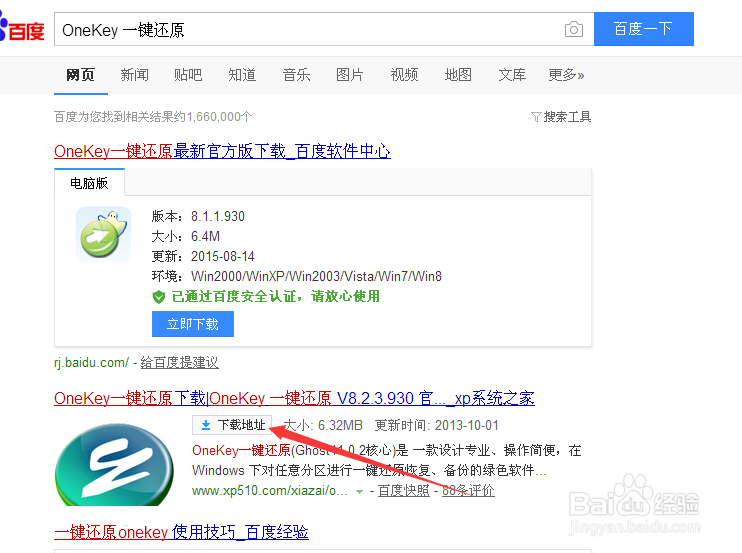Click 已通过百度安全认证，请放心使用 text
This screenshot has height=553, width=742.
click(x=275, y=297)
